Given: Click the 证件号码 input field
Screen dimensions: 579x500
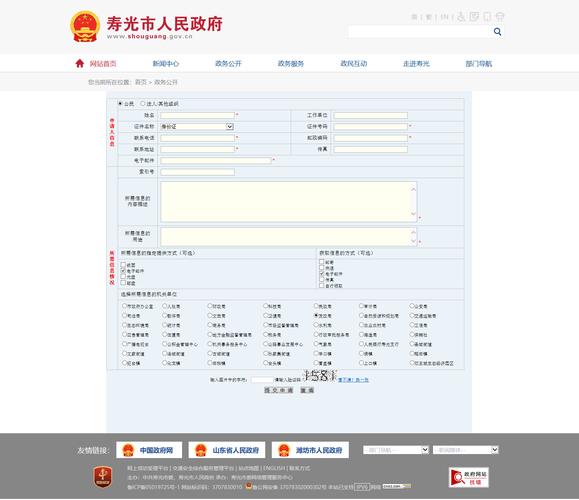Looking at the screenshot, I should pyautogui.click(x=371, y=127).
